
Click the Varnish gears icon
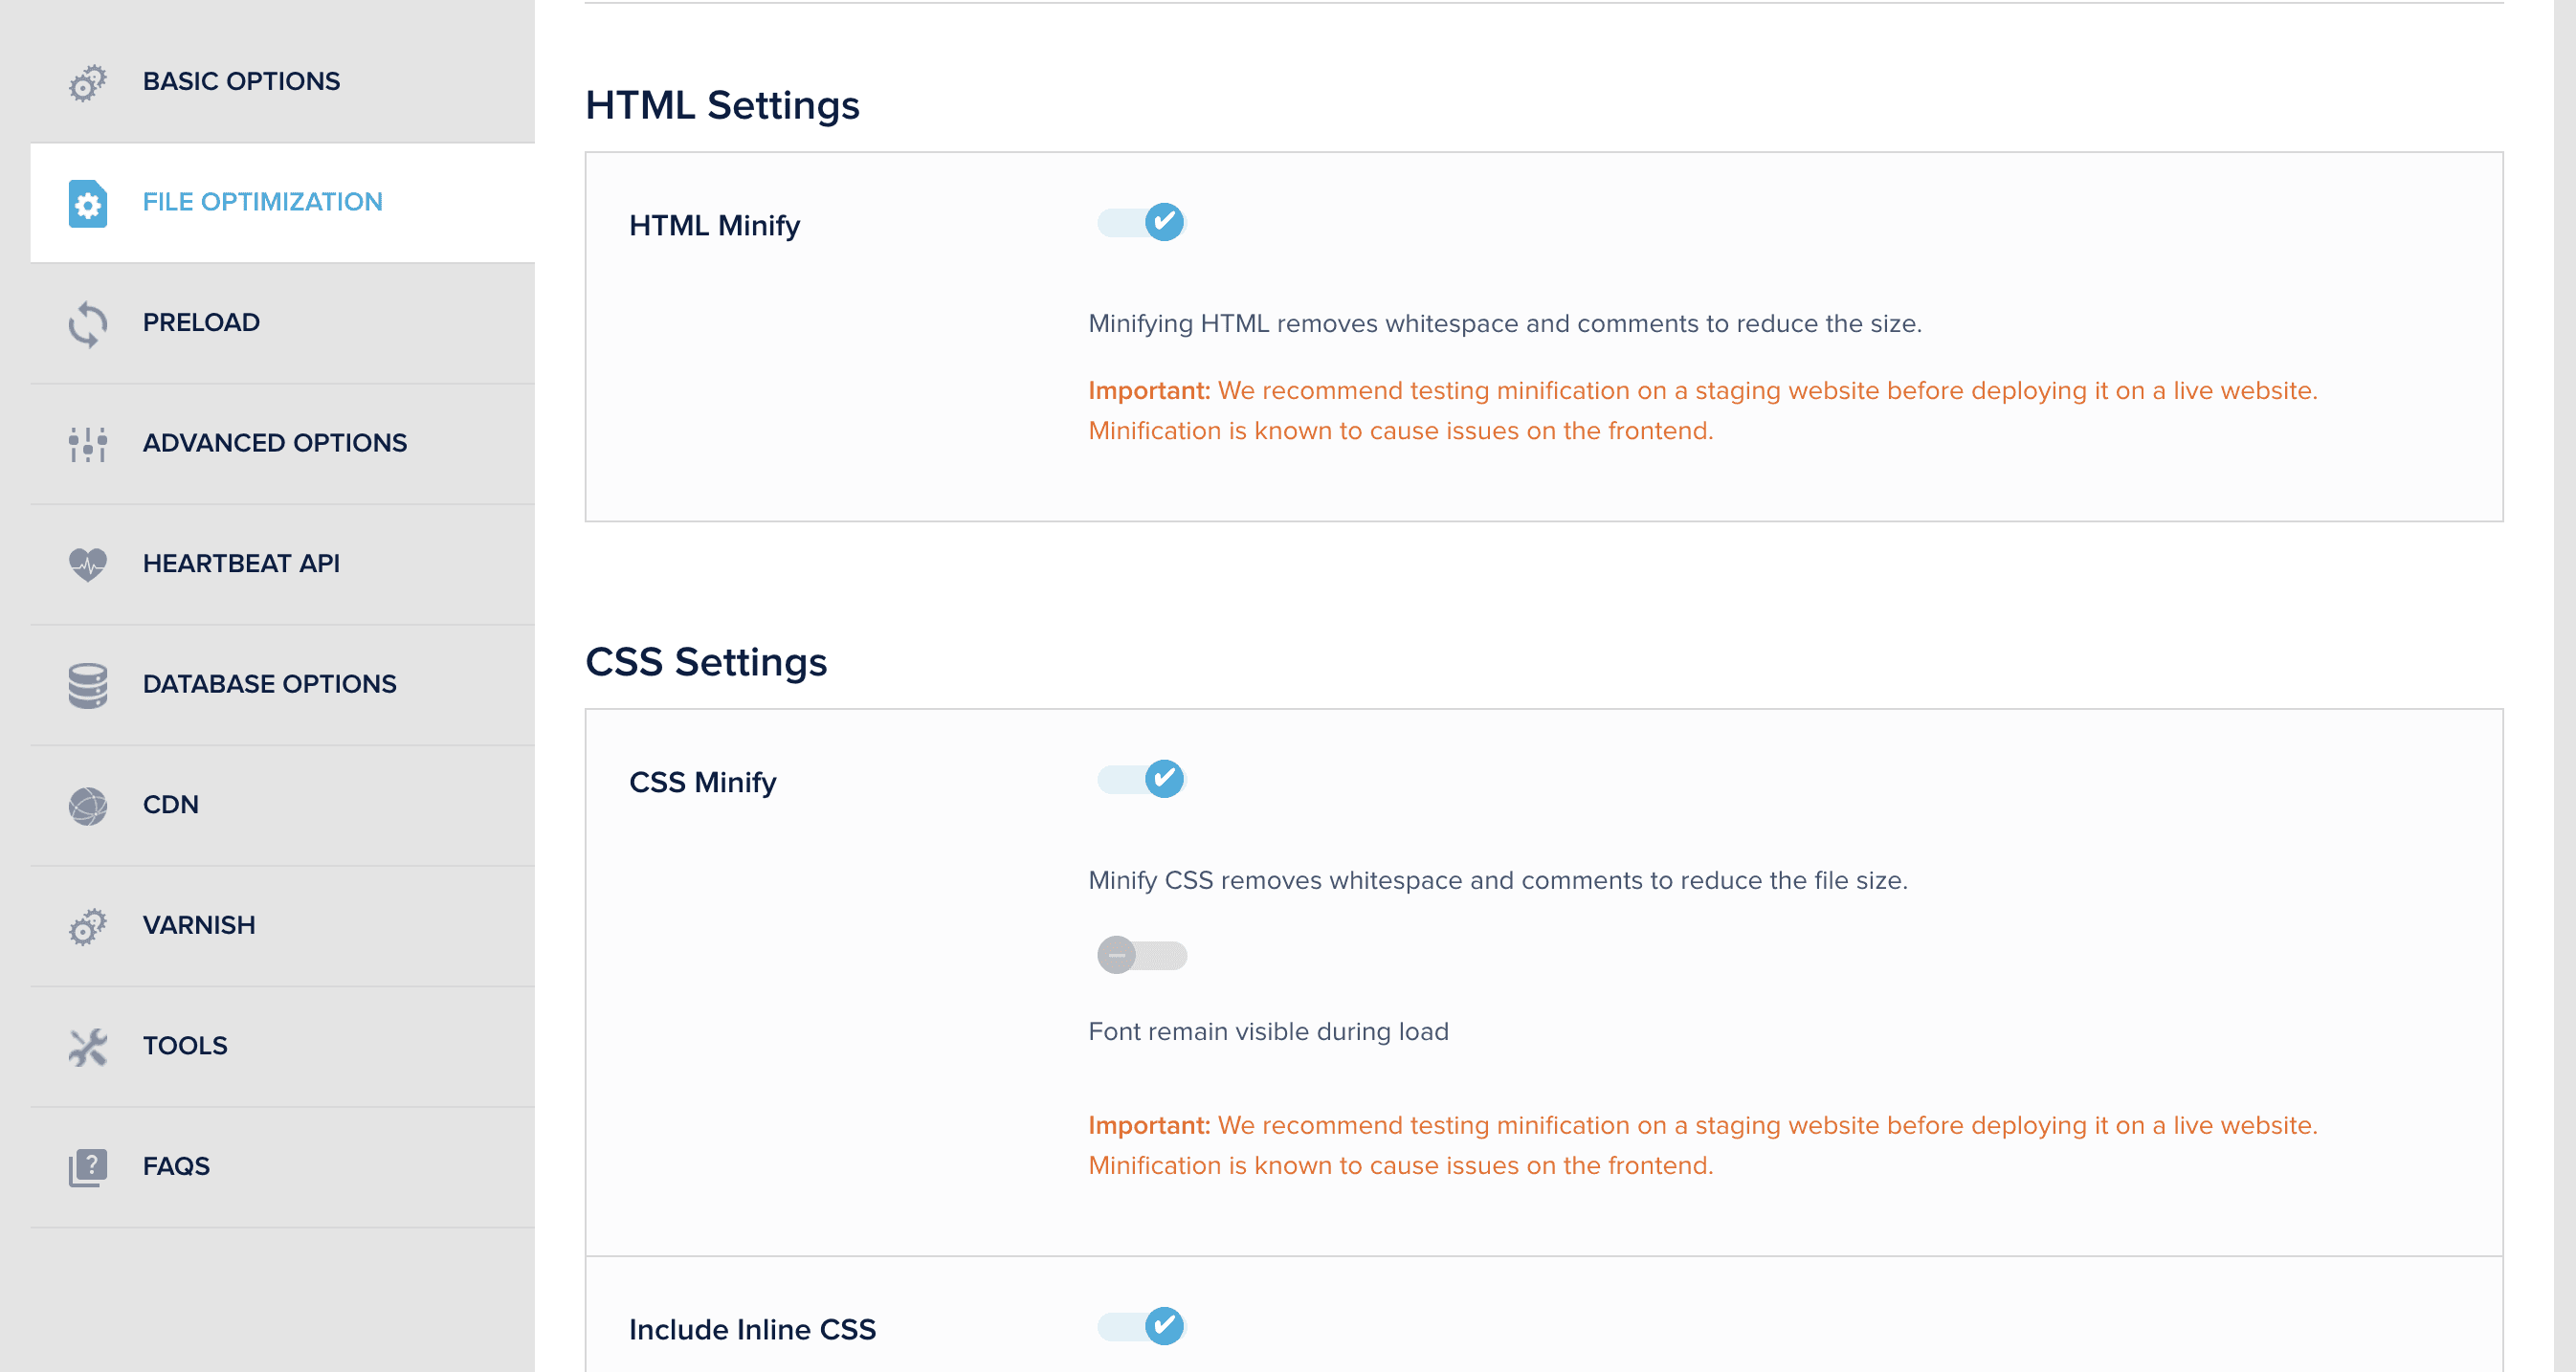pos(88,927)
